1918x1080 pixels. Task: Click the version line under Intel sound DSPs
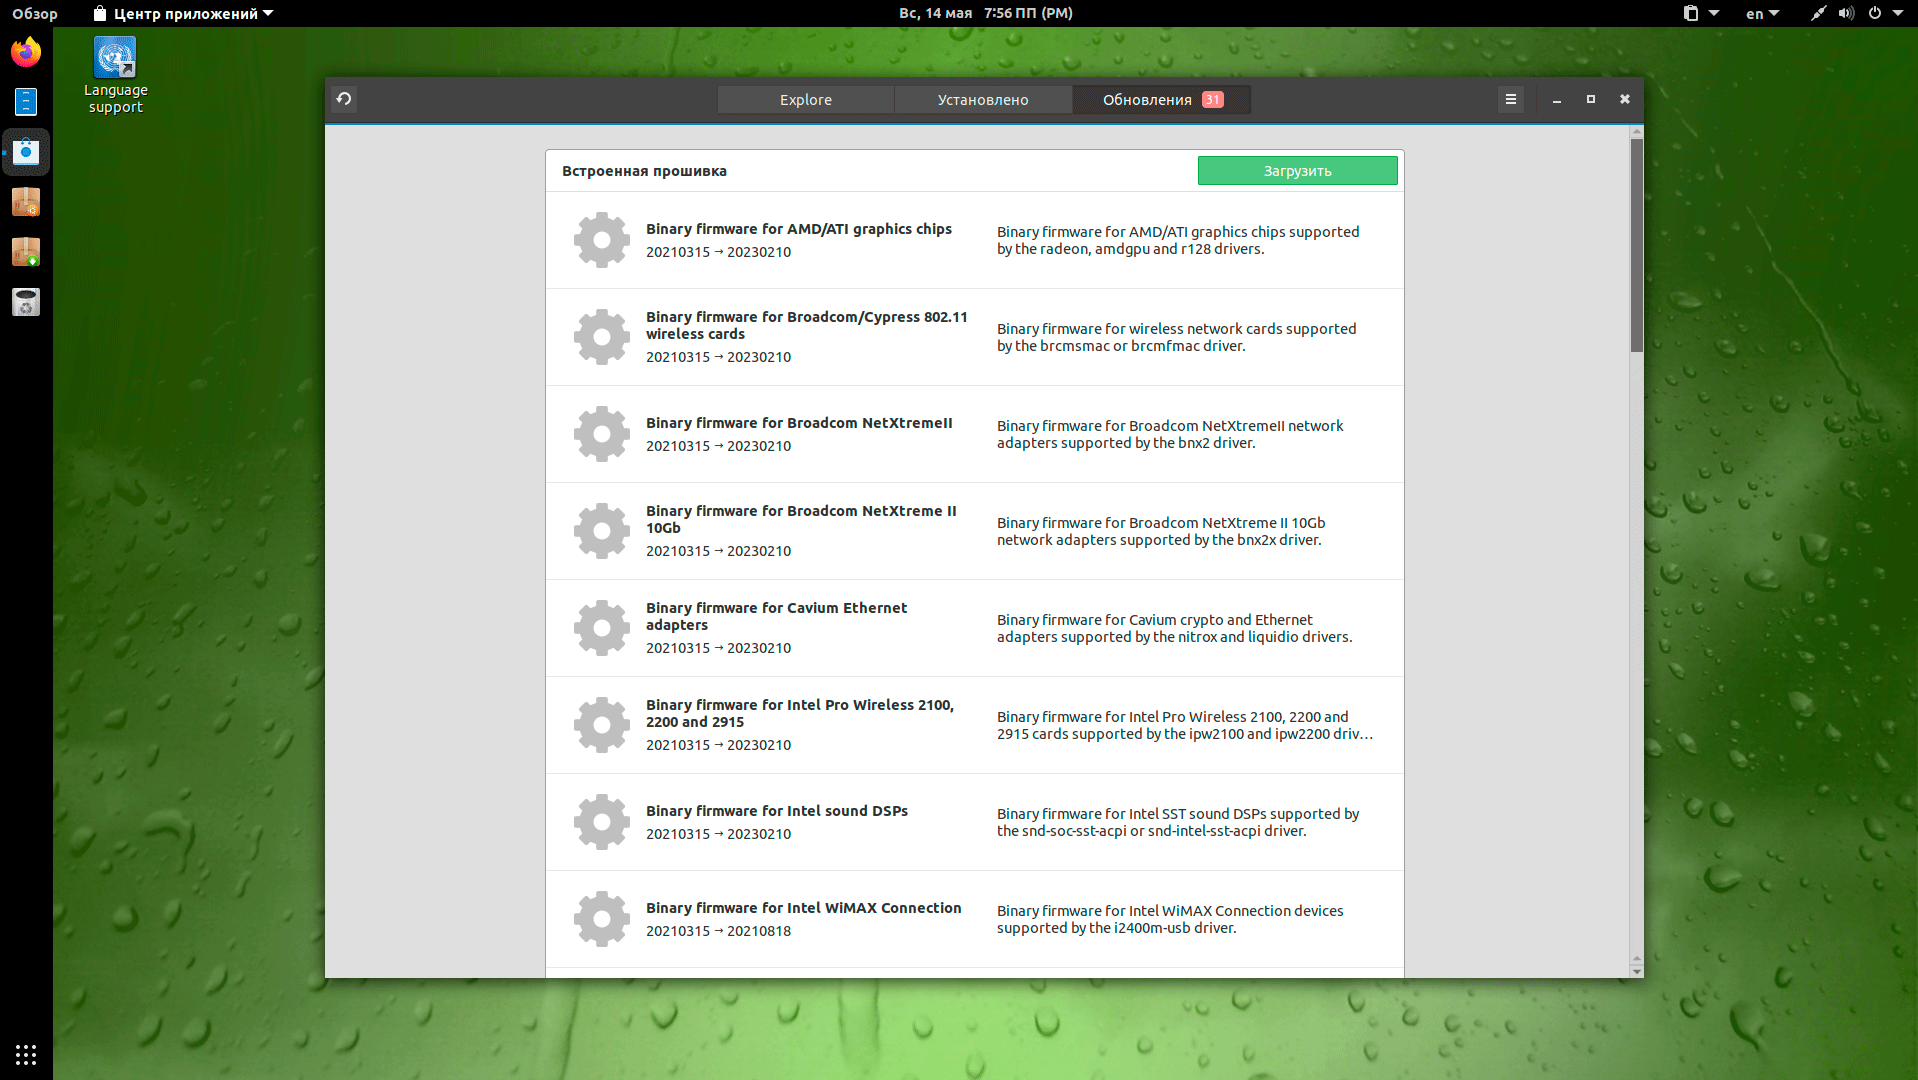(x=718, y=834)
